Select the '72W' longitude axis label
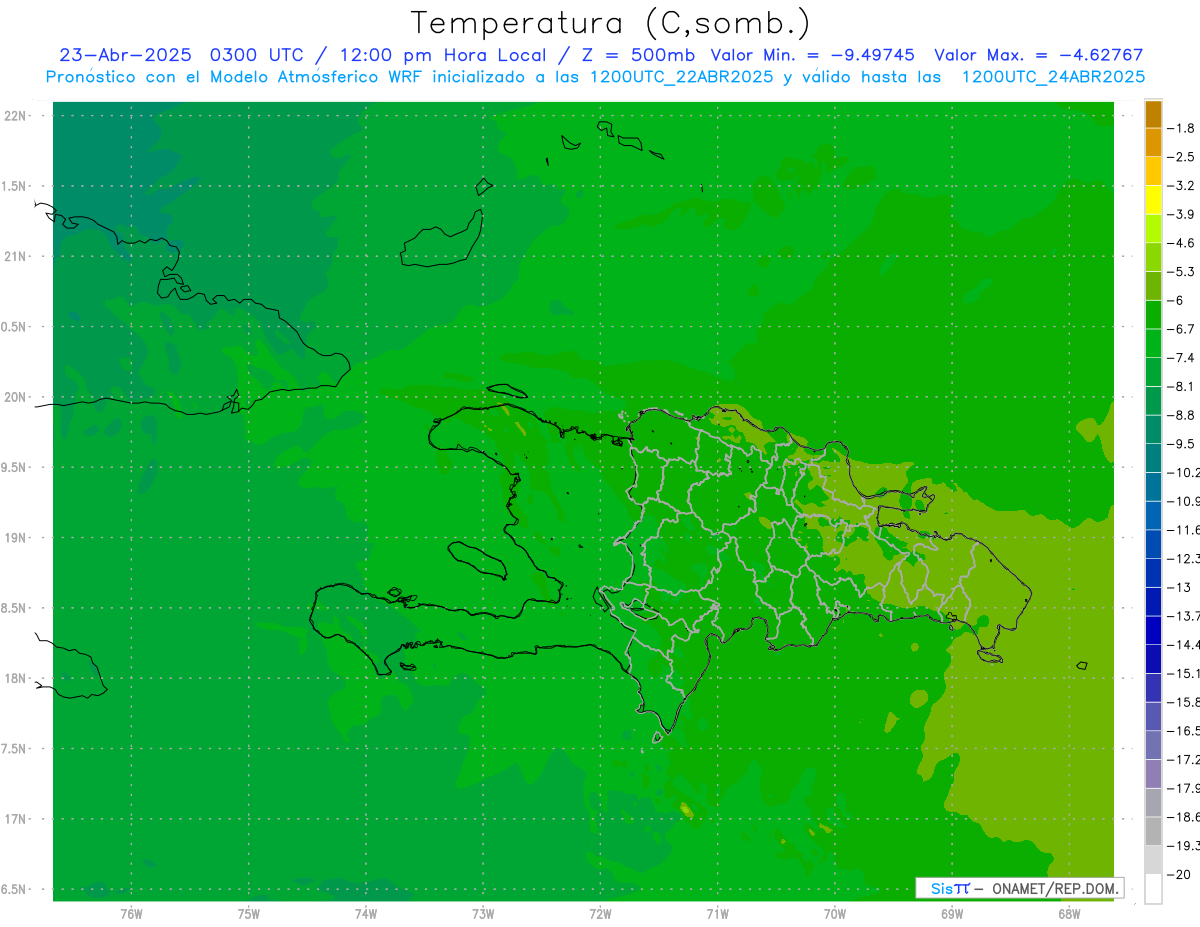1200x927 pixels. click(x=600, y=913)
